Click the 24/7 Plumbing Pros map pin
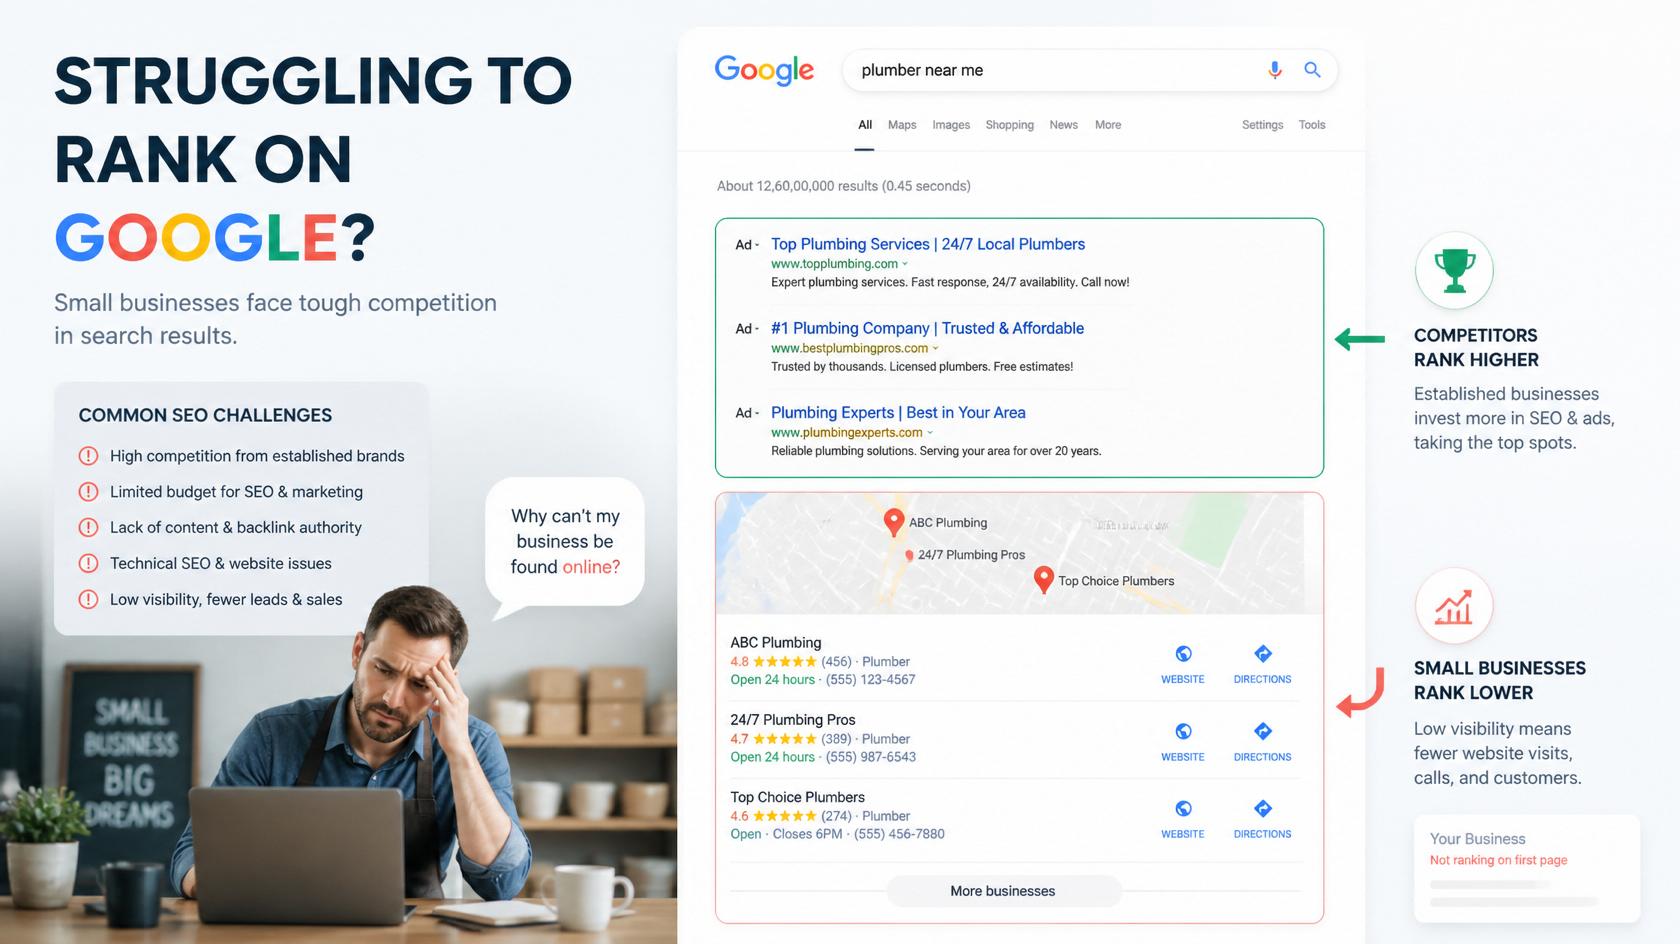1680x944 pixels. 909,555
